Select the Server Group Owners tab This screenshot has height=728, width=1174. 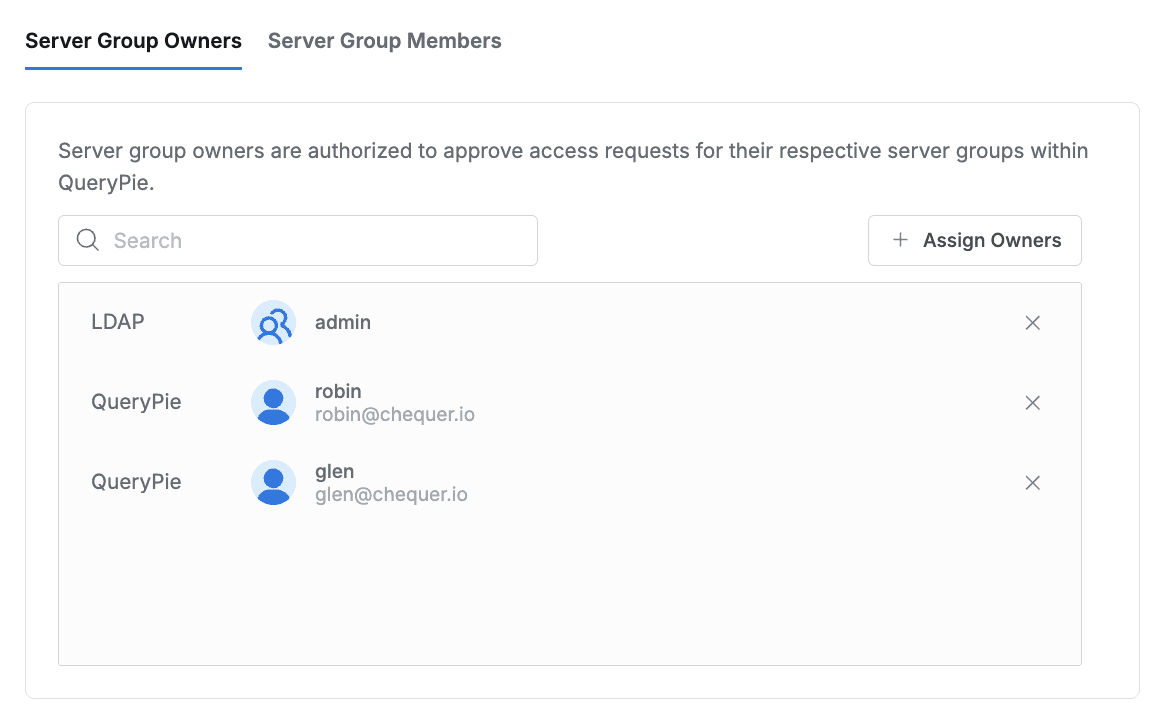pos(133,41)
